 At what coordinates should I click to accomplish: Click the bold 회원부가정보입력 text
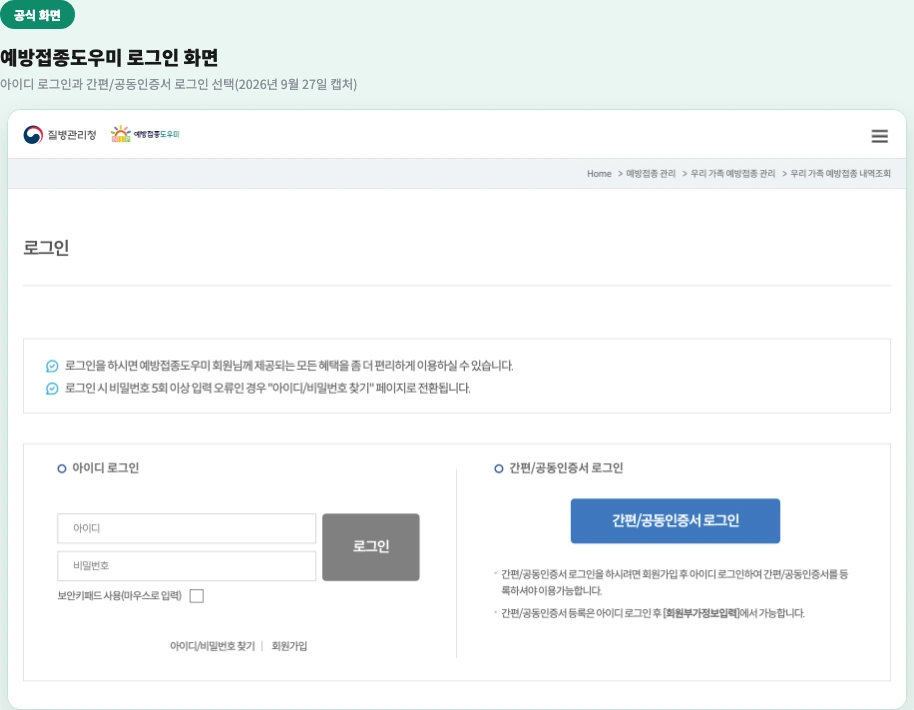click(701, 613)
